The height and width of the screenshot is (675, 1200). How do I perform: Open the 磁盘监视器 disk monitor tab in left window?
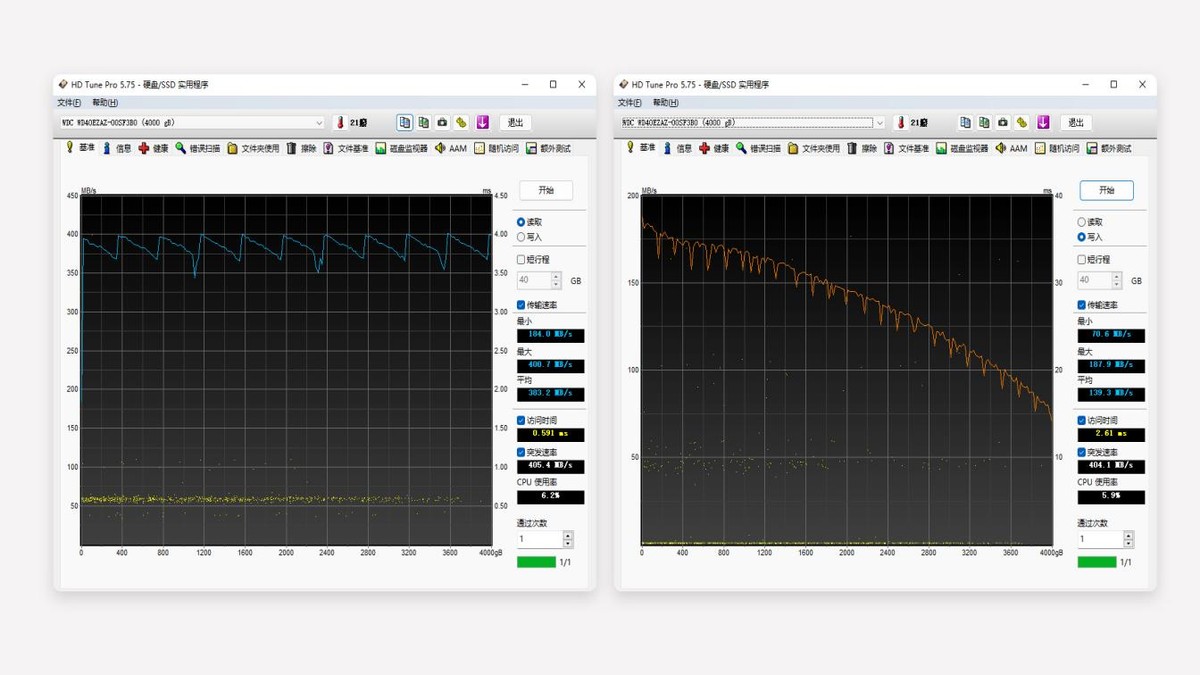[x=401, y=148]
